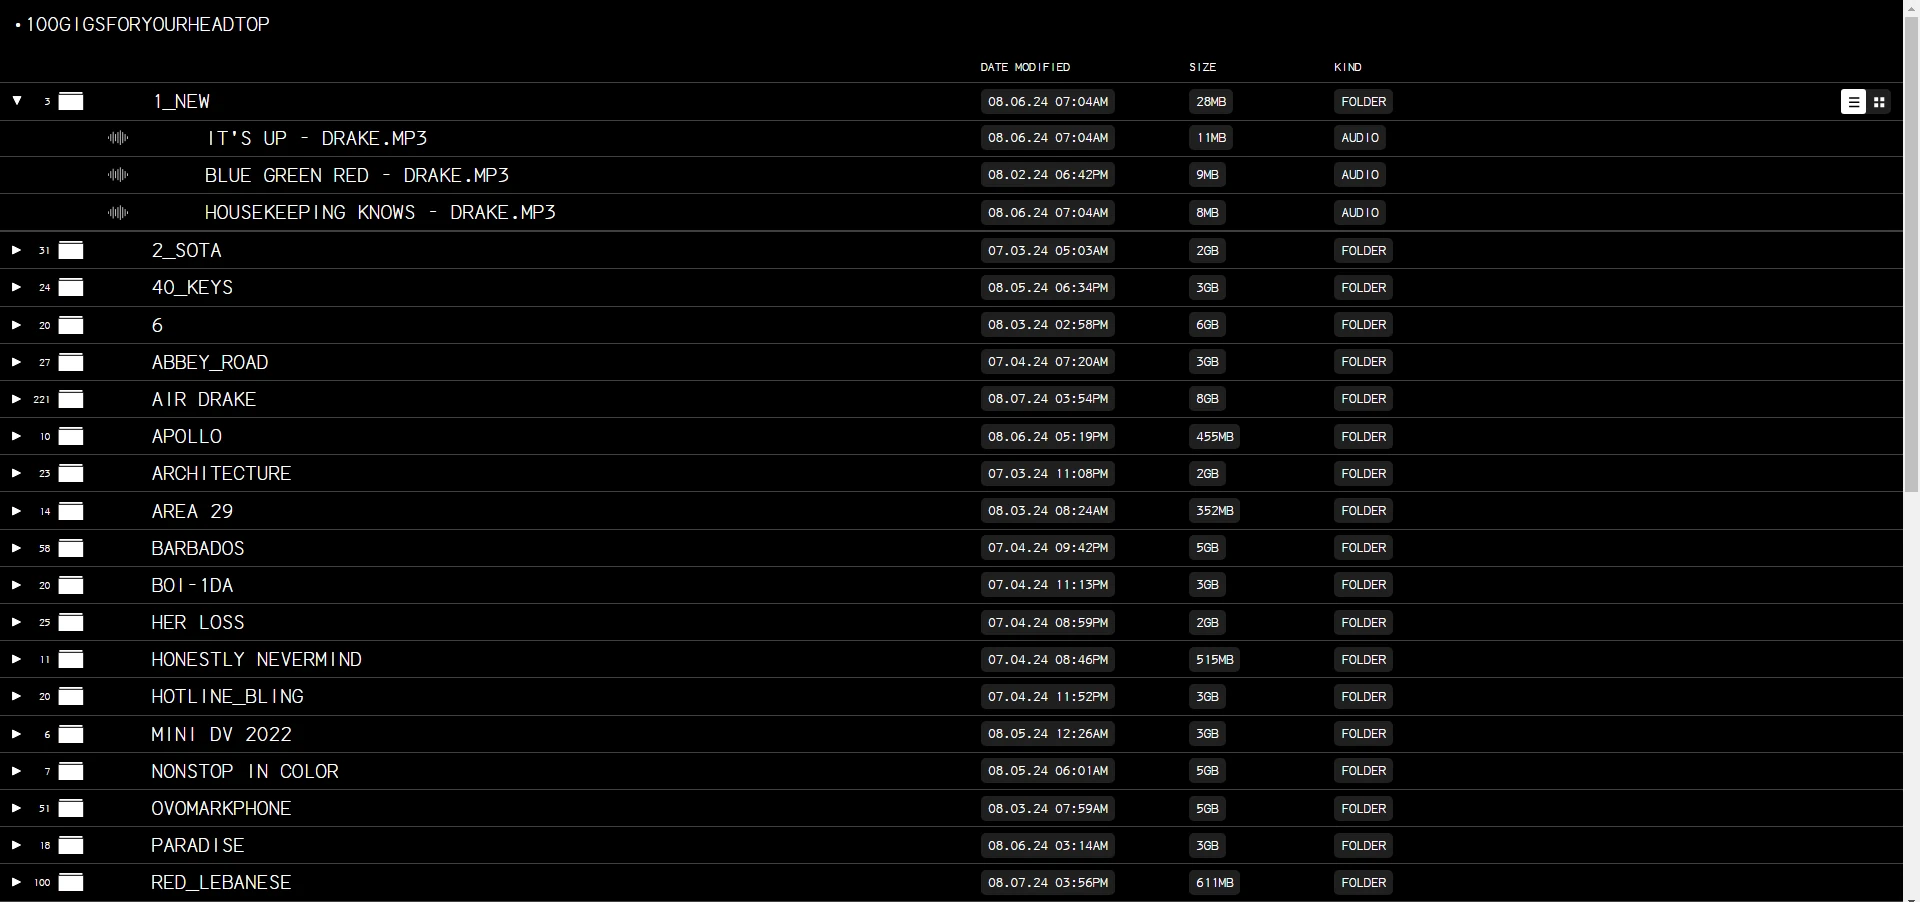Sort by the DATE MODIFIED column
Viewport: 1920px width, 902px height.
[1025, 67]
